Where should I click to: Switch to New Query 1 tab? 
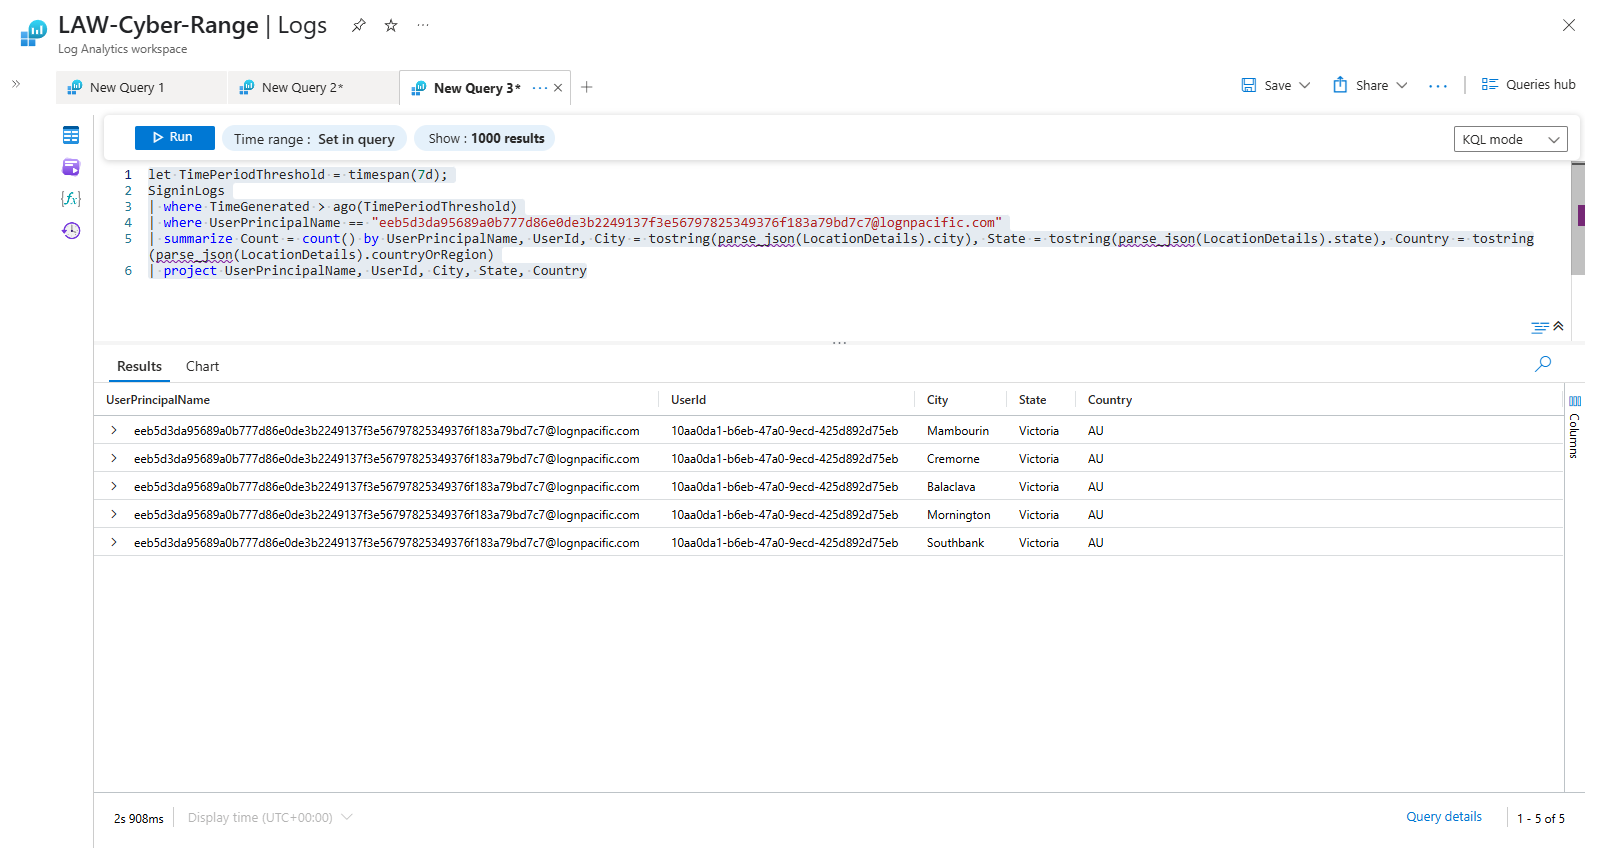[127, 88]
